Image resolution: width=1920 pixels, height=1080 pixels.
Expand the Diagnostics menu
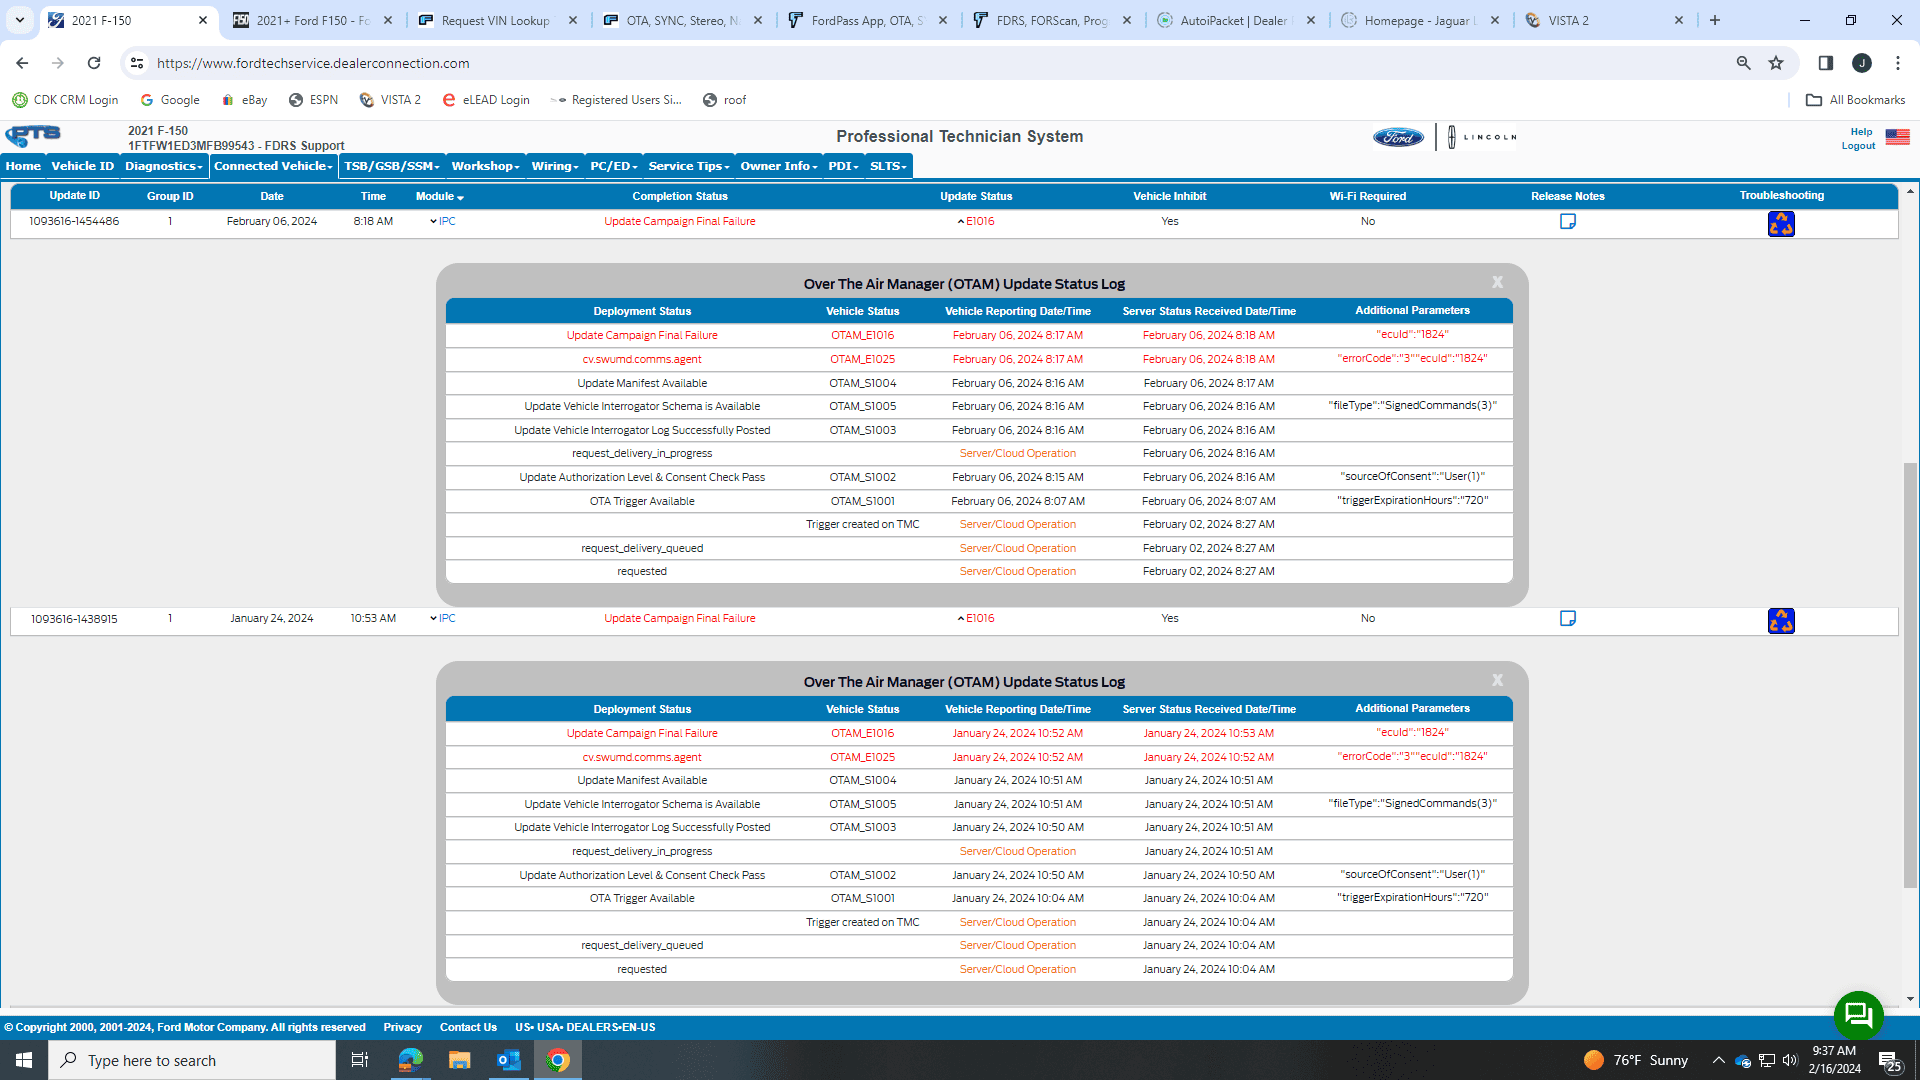pos(164,166)
